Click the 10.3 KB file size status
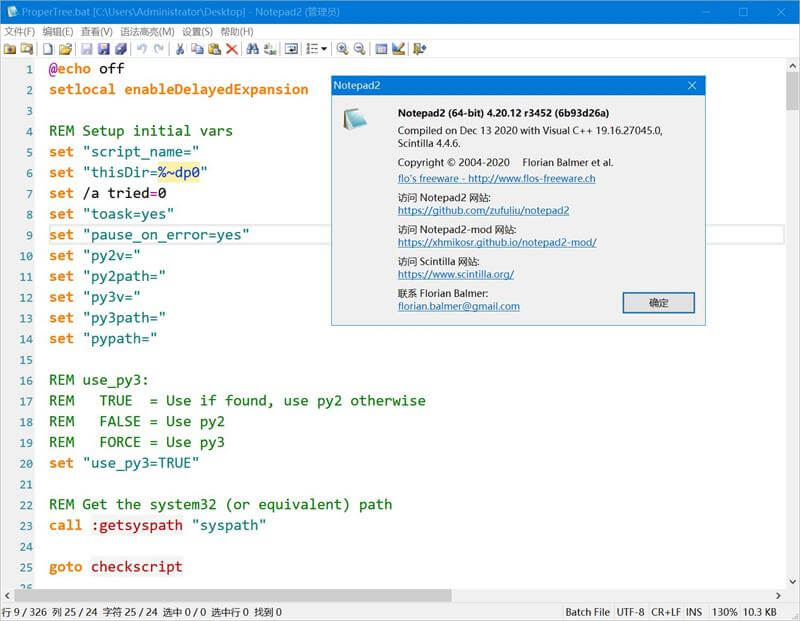The width and height of the screenshot is (800, 621). coord(759,612)
